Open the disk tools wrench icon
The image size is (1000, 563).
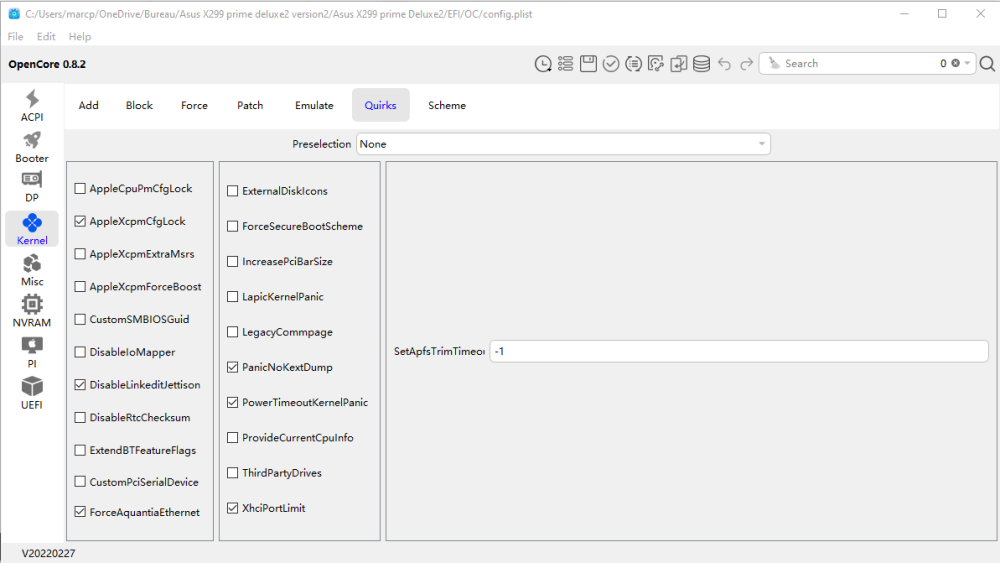point(656,64)
